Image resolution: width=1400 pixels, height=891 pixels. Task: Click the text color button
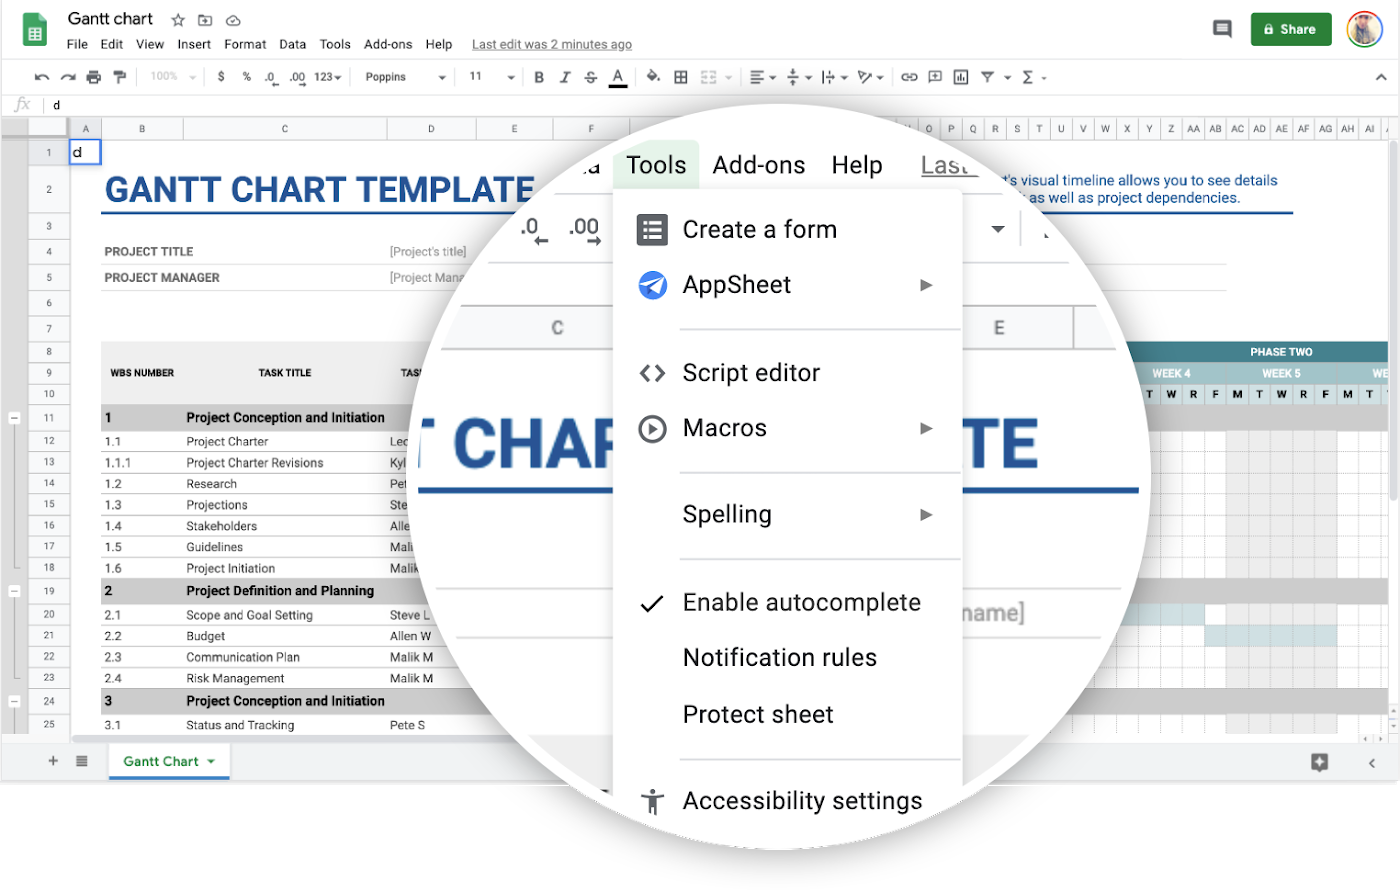(618, 77)
